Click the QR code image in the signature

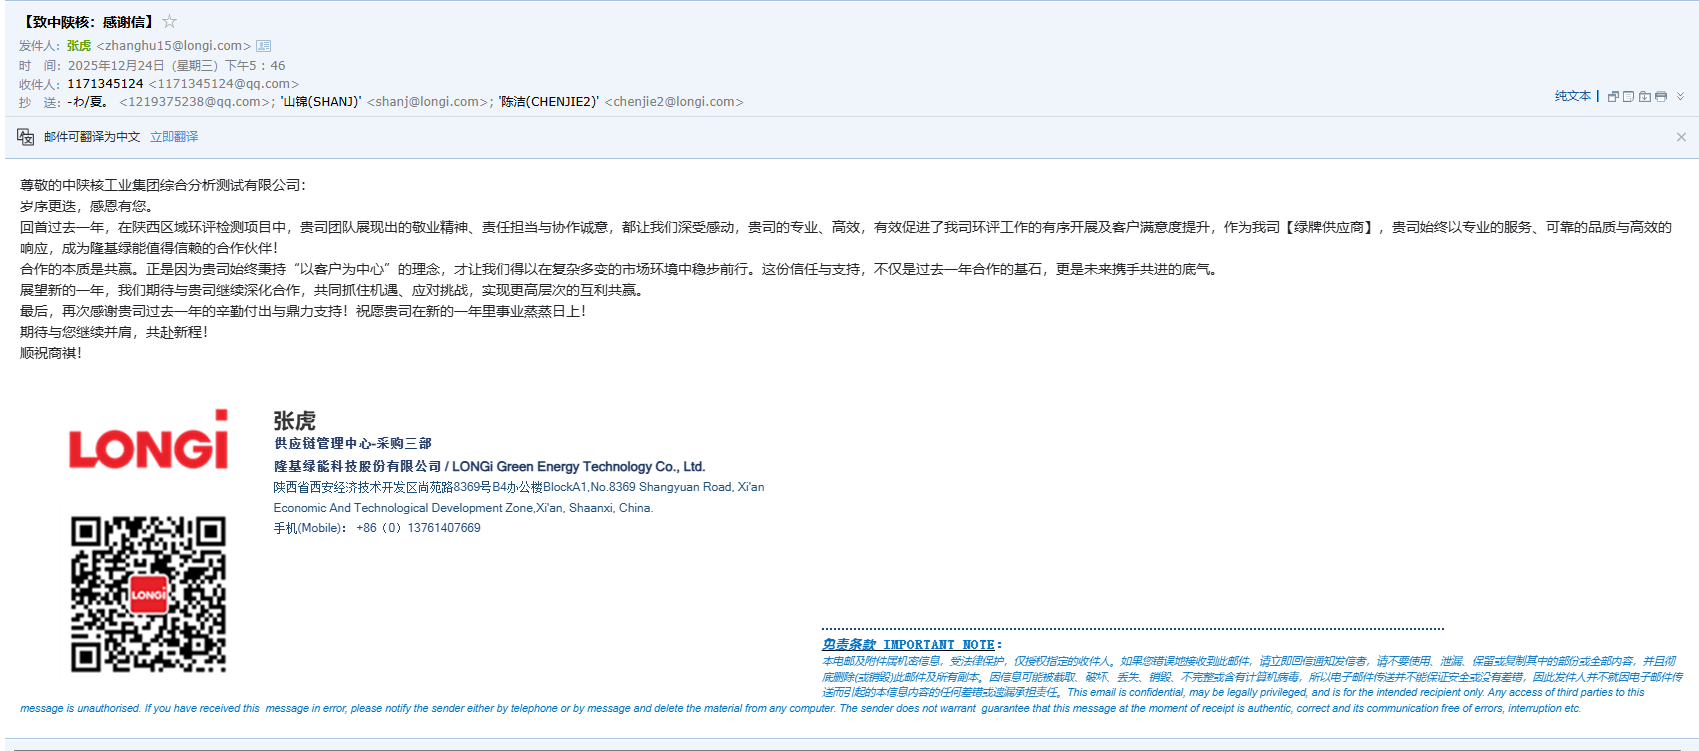[x=148, y=594]
